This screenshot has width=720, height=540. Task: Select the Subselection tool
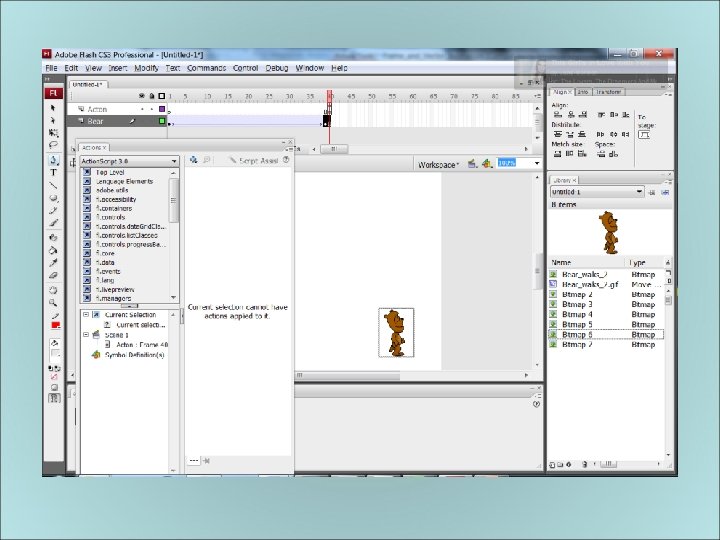[53, 120]
